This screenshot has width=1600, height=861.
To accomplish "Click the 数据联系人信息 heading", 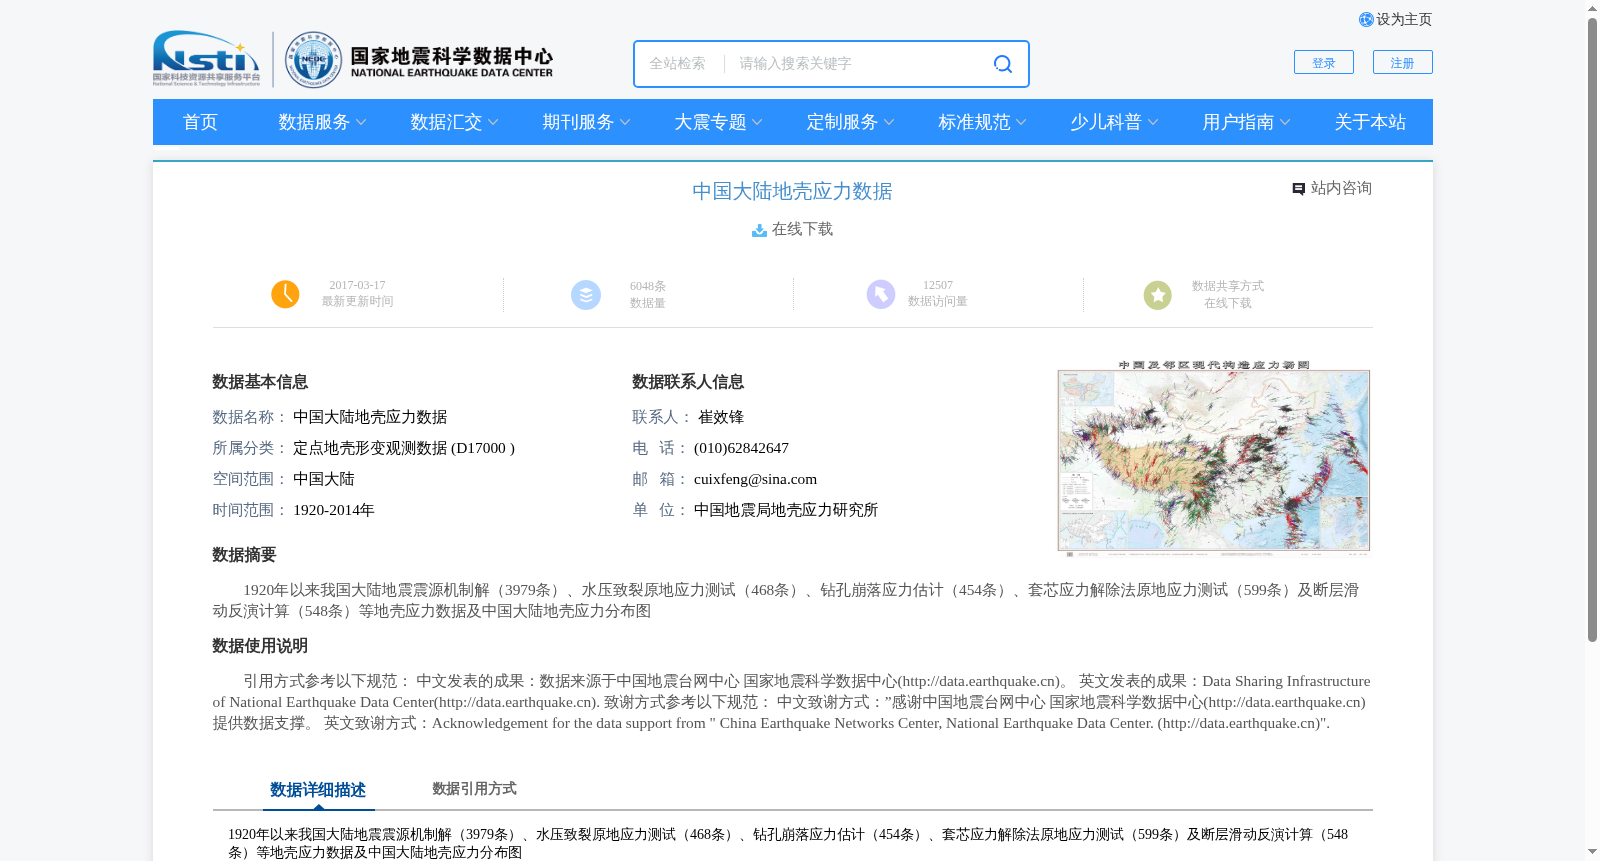I will 688,382.
